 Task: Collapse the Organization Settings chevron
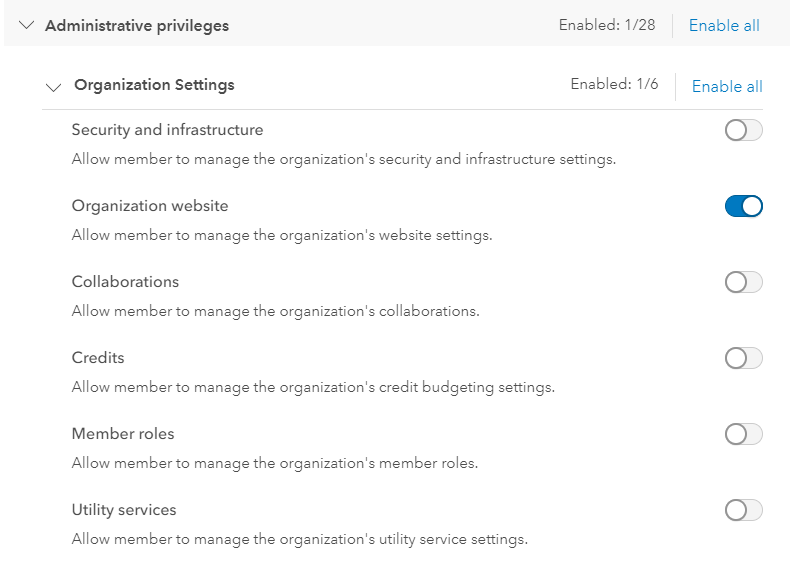[x=54, y=86]
